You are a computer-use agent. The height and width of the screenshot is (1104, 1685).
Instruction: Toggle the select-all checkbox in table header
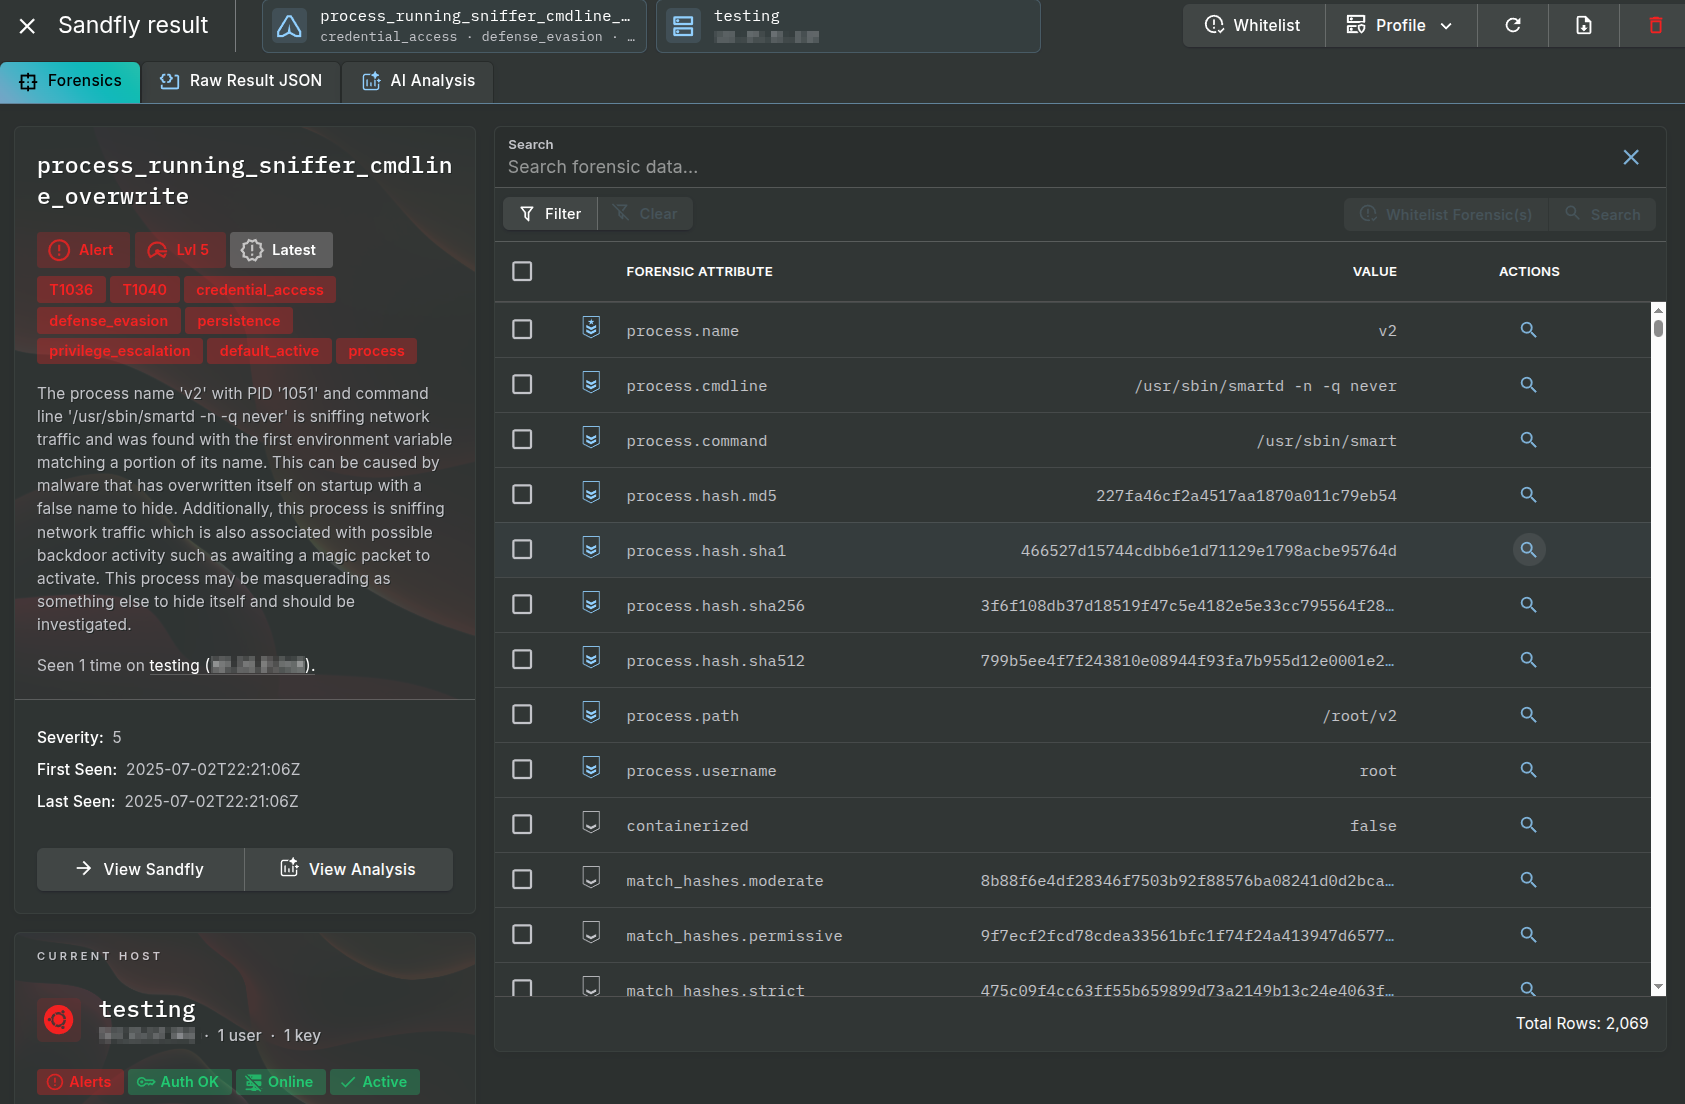tap(522, 271)
